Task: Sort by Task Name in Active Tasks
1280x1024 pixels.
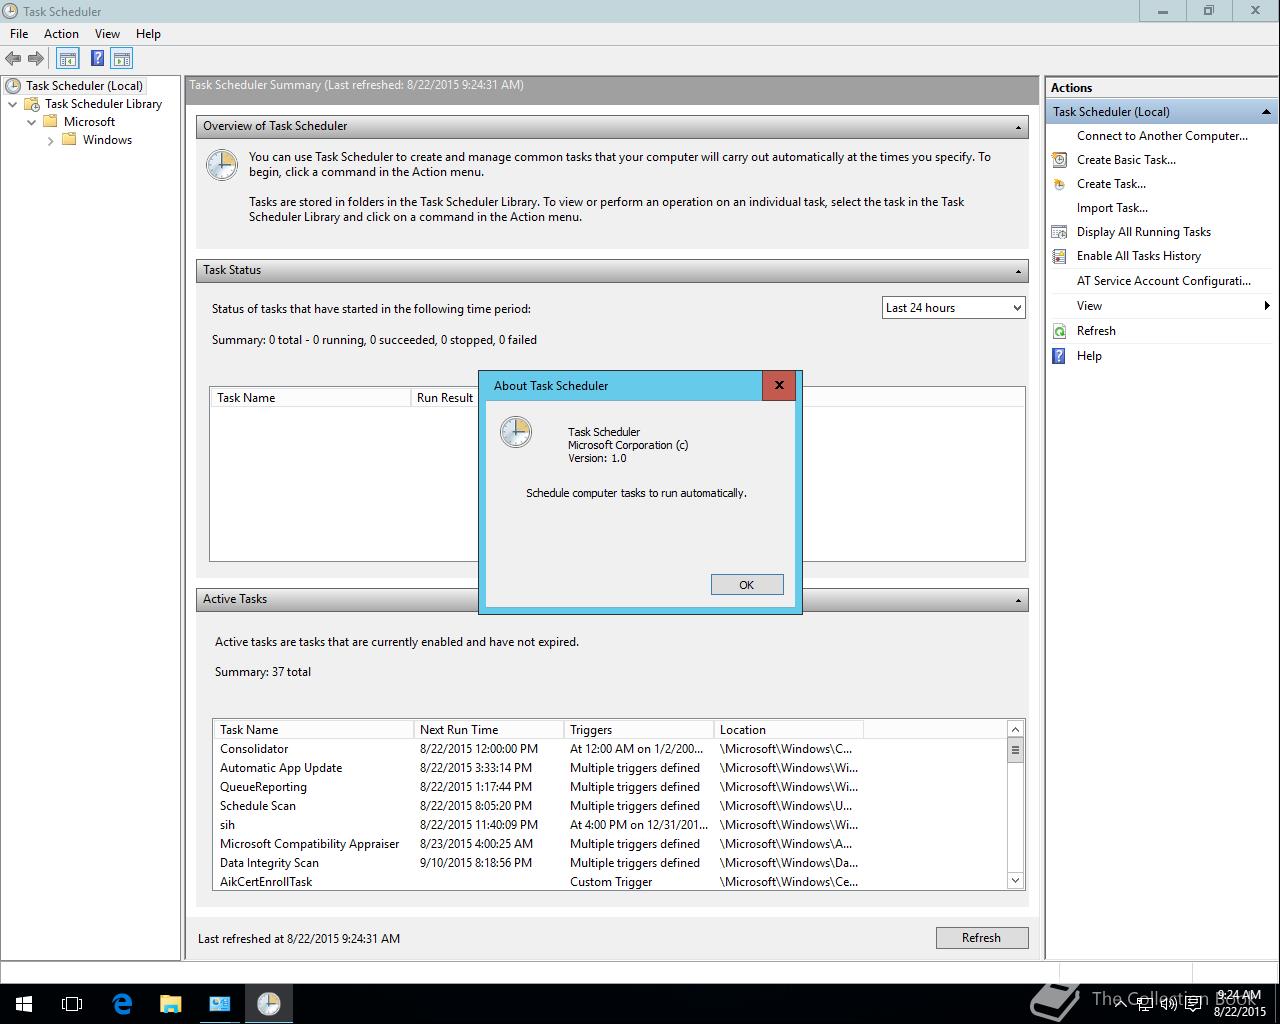Action: point(313,730)
